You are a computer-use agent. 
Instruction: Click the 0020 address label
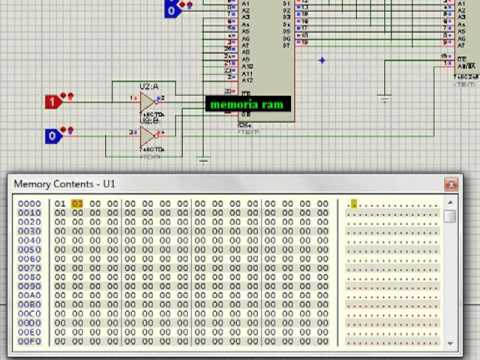29,222
